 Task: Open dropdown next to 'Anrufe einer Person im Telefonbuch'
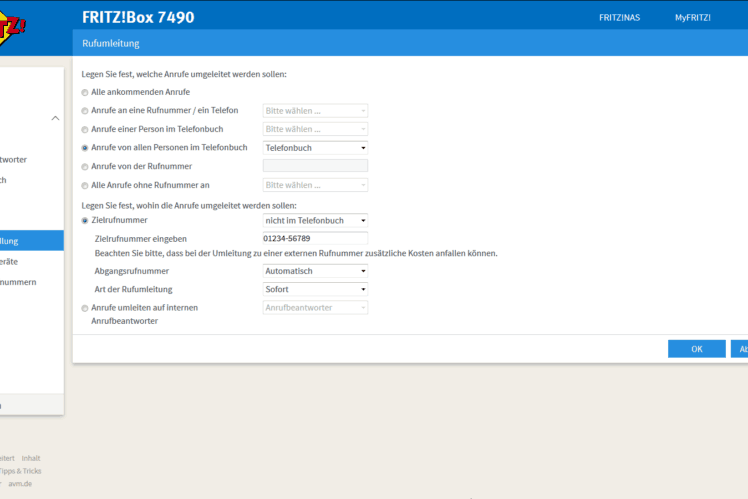(315, 129)
